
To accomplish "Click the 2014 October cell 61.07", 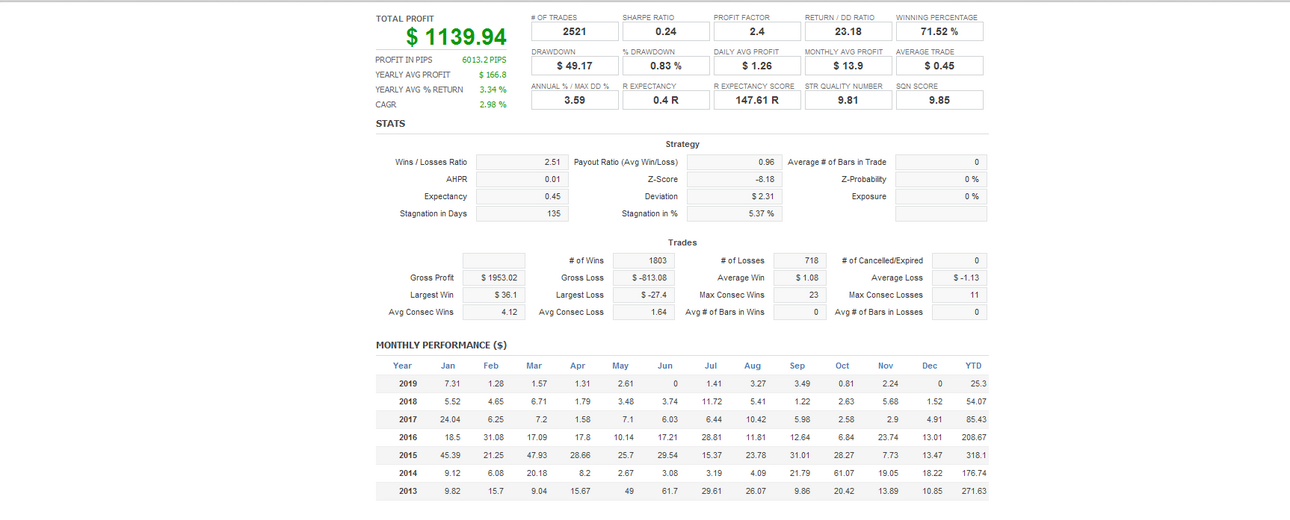I will (844, 474).
